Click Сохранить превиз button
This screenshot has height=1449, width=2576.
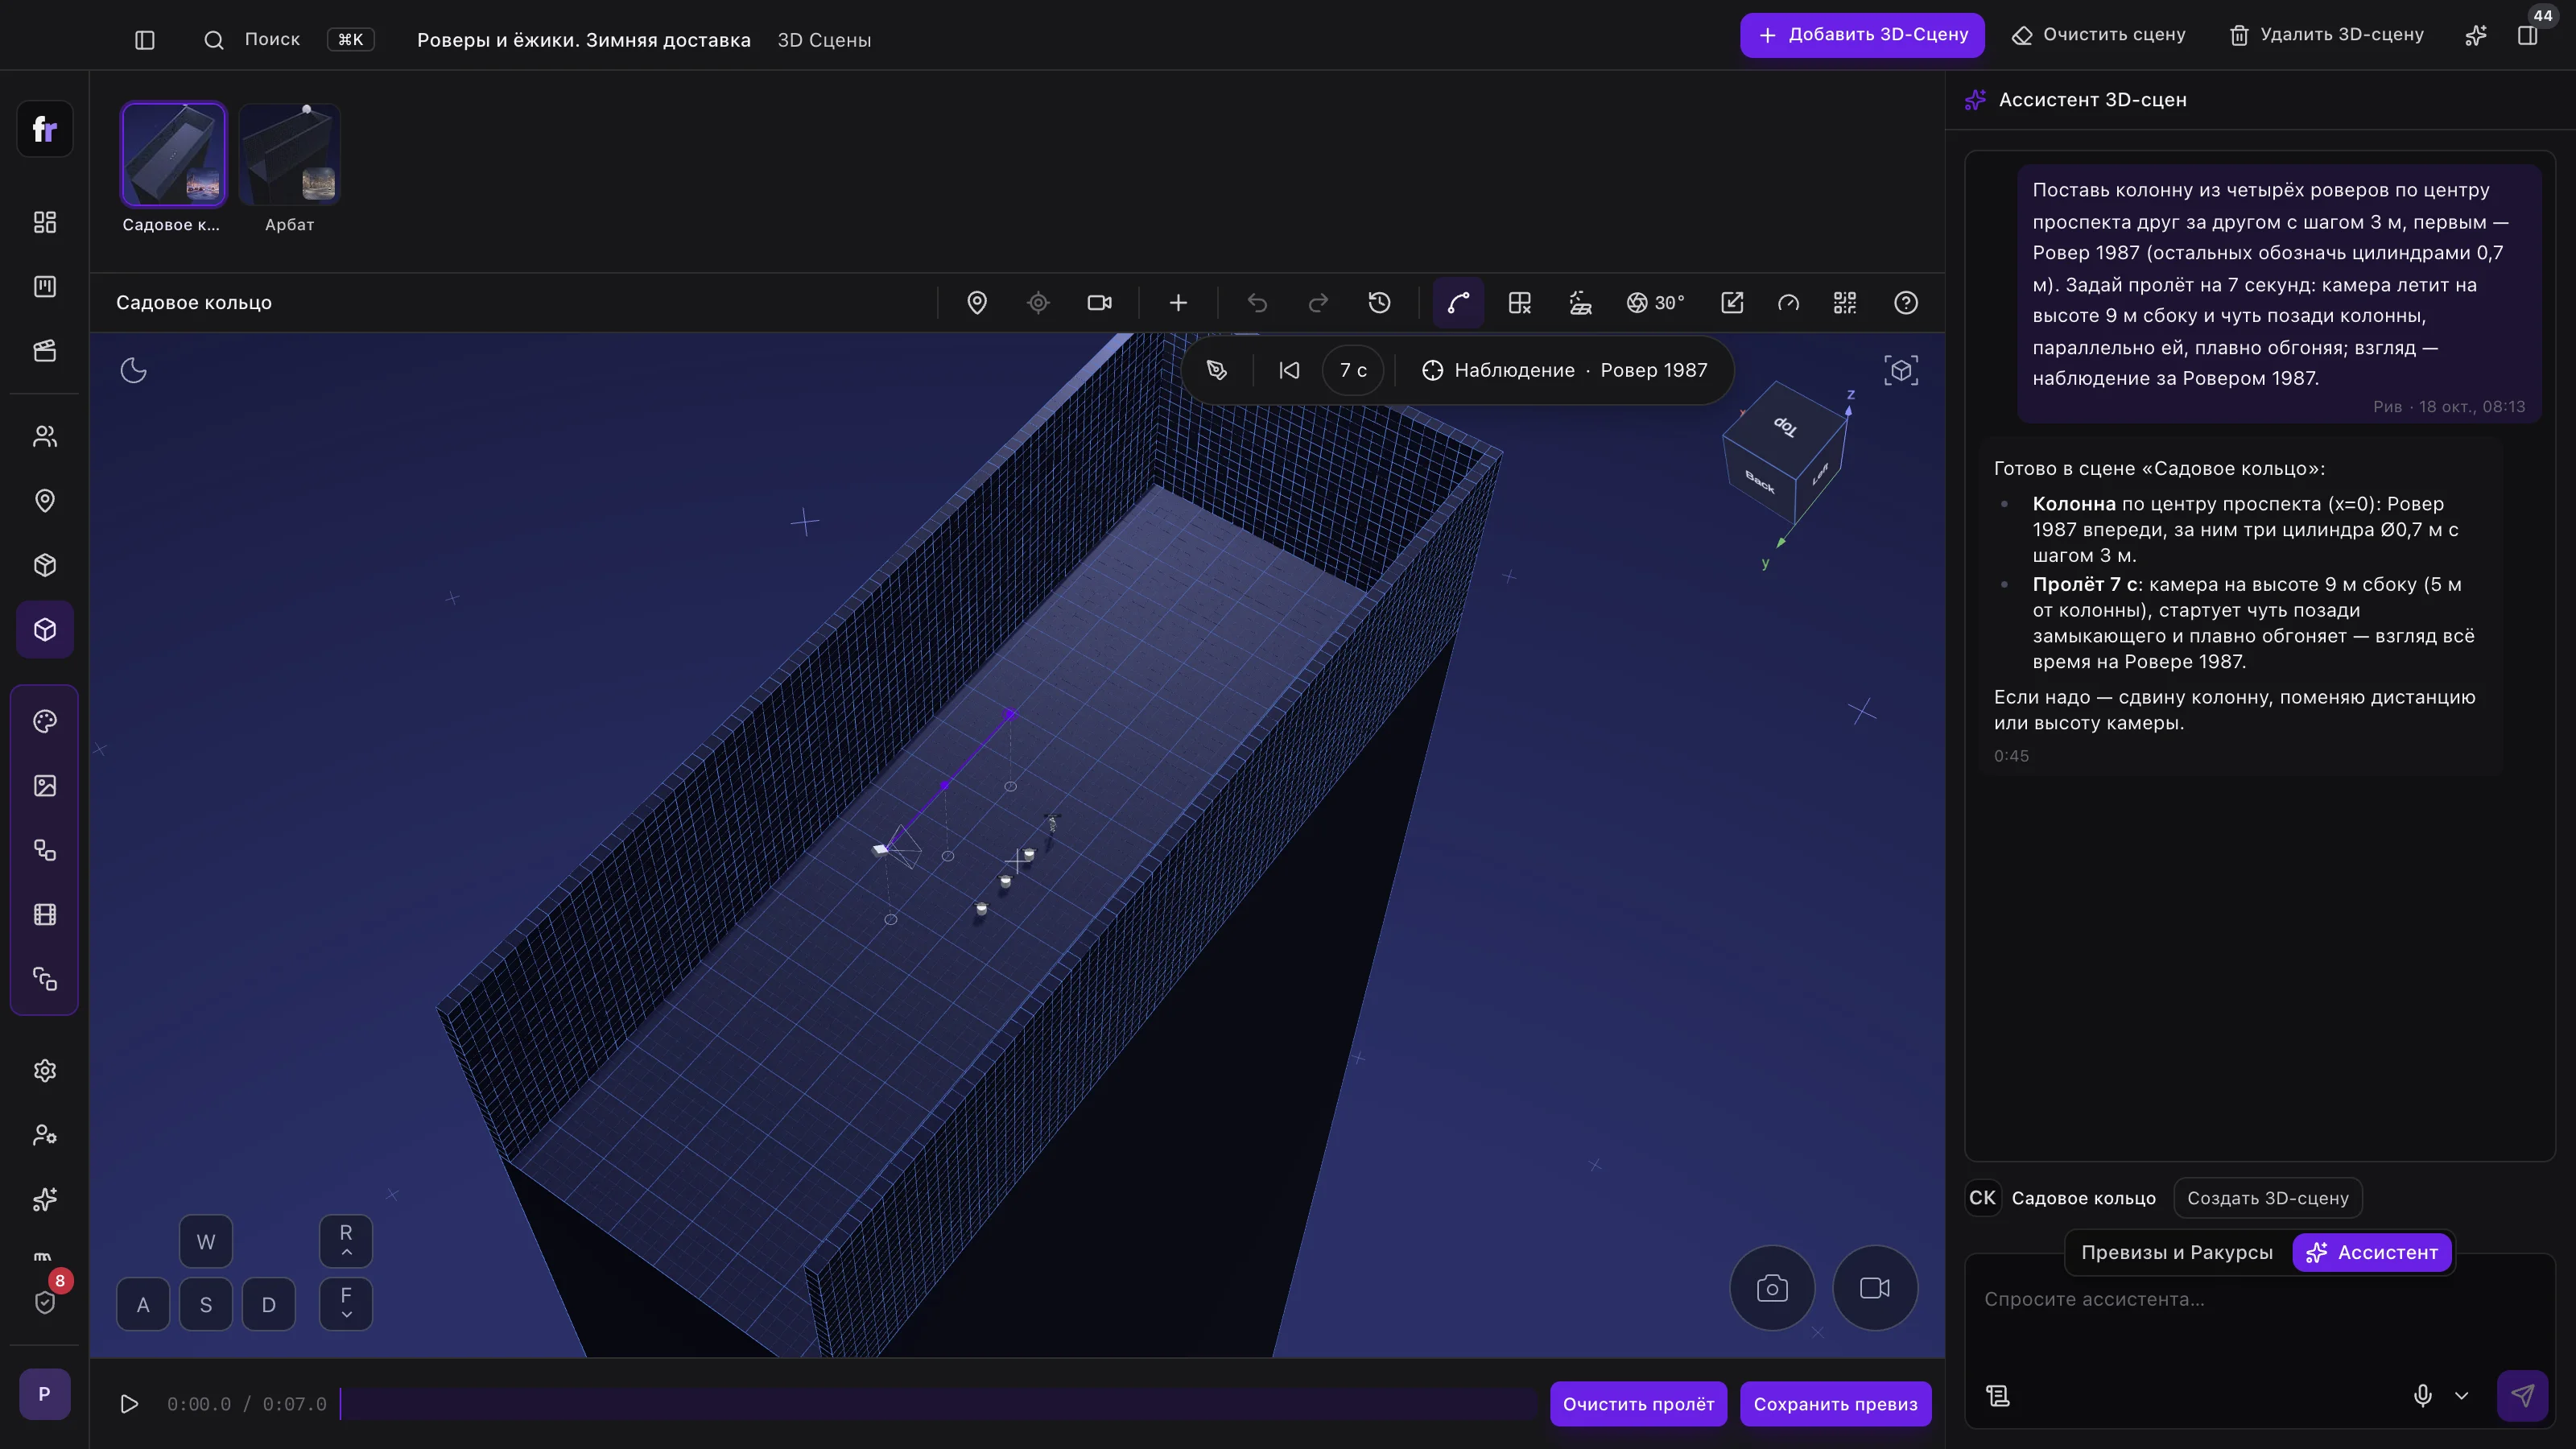(x=1835, y=1404)
